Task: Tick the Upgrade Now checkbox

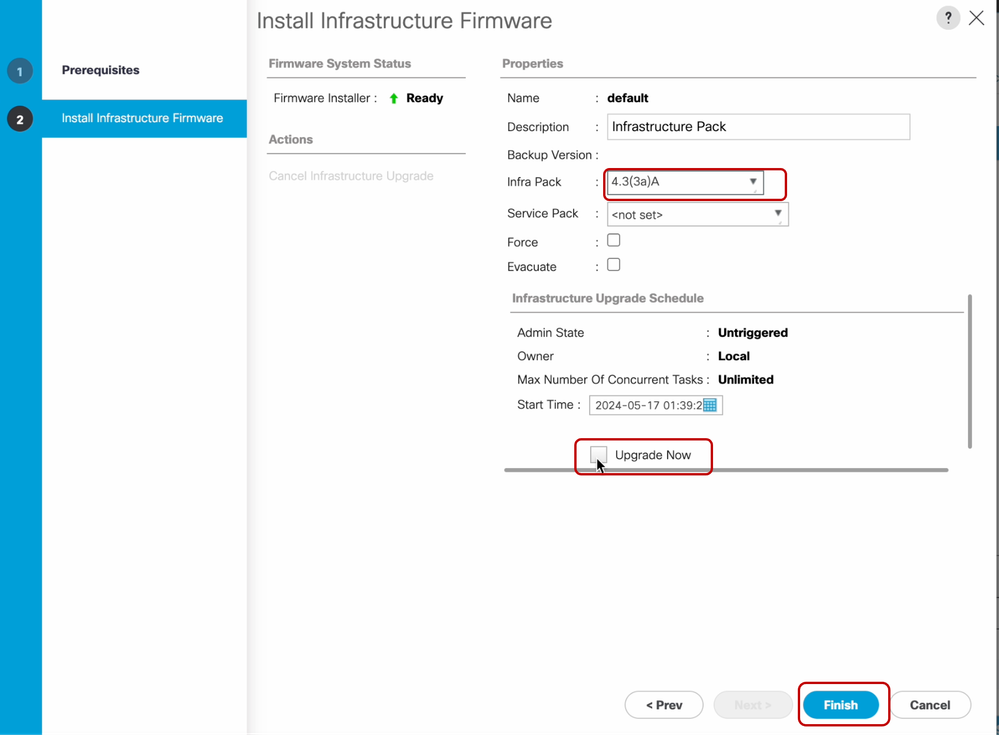Action: click(x=598, y=454)
